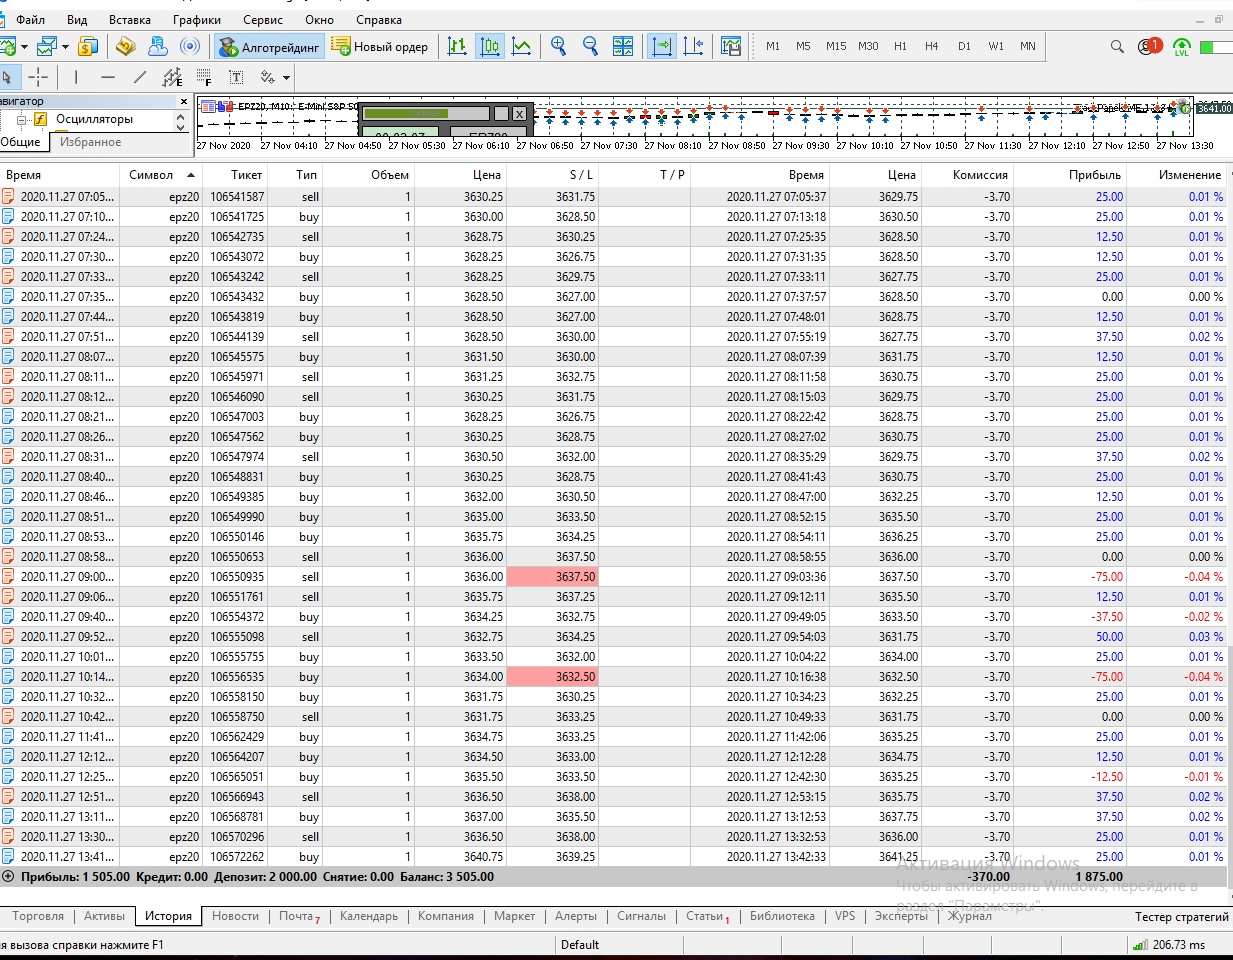
Task: Open the search magnifier in toolbar
Action: click(1117, 46)
